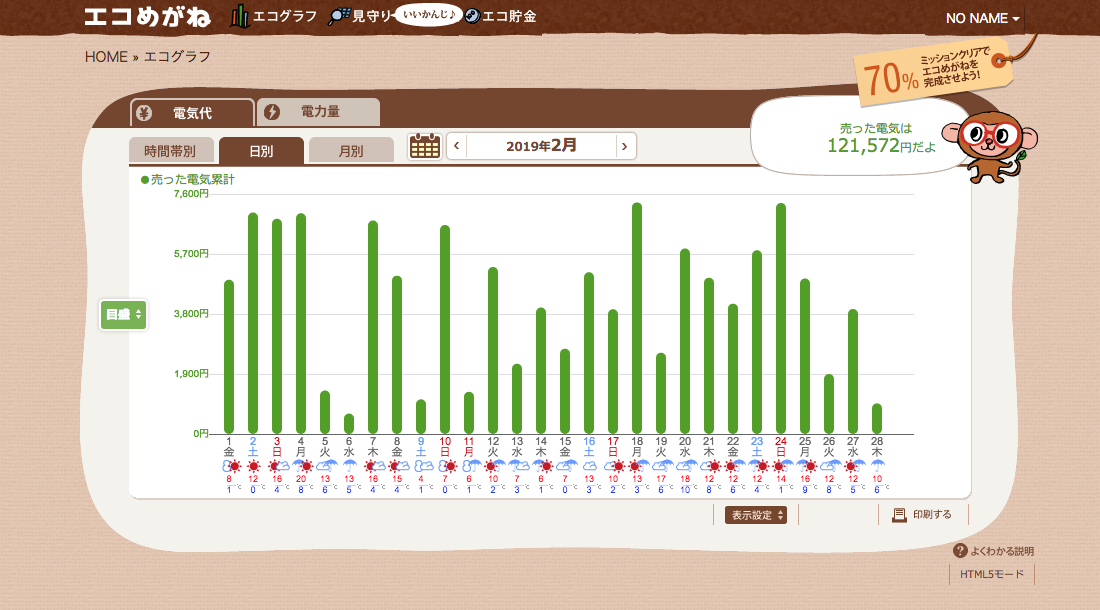Click the cloudy weather icon under day 9

[x=422, y=466]
